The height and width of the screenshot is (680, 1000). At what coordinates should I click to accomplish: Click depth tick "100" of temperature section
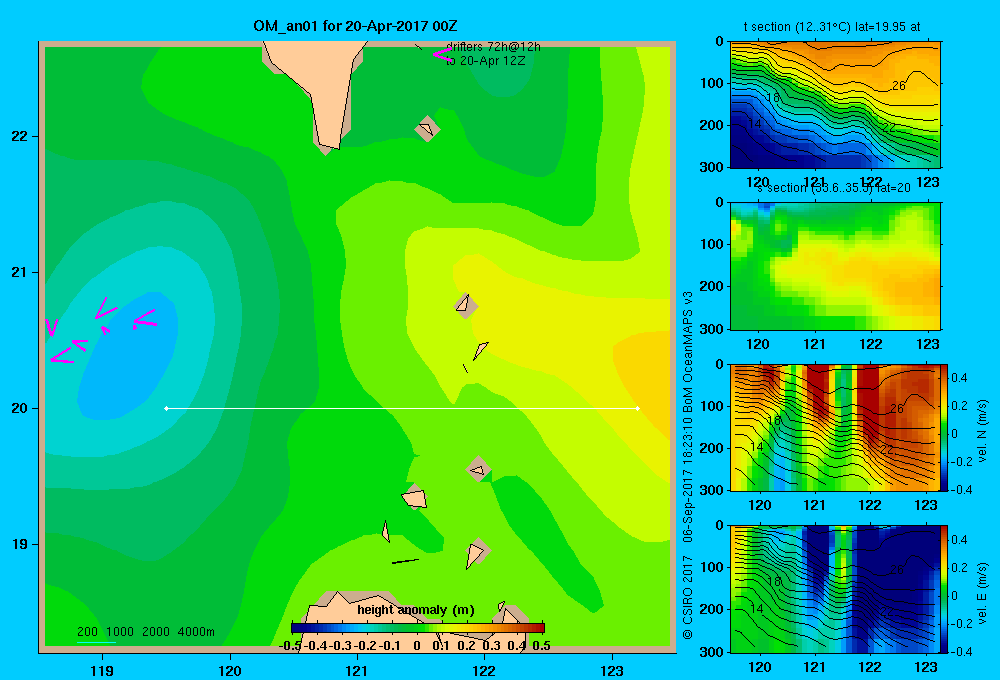pyautogui.click(x=711, y=83)
